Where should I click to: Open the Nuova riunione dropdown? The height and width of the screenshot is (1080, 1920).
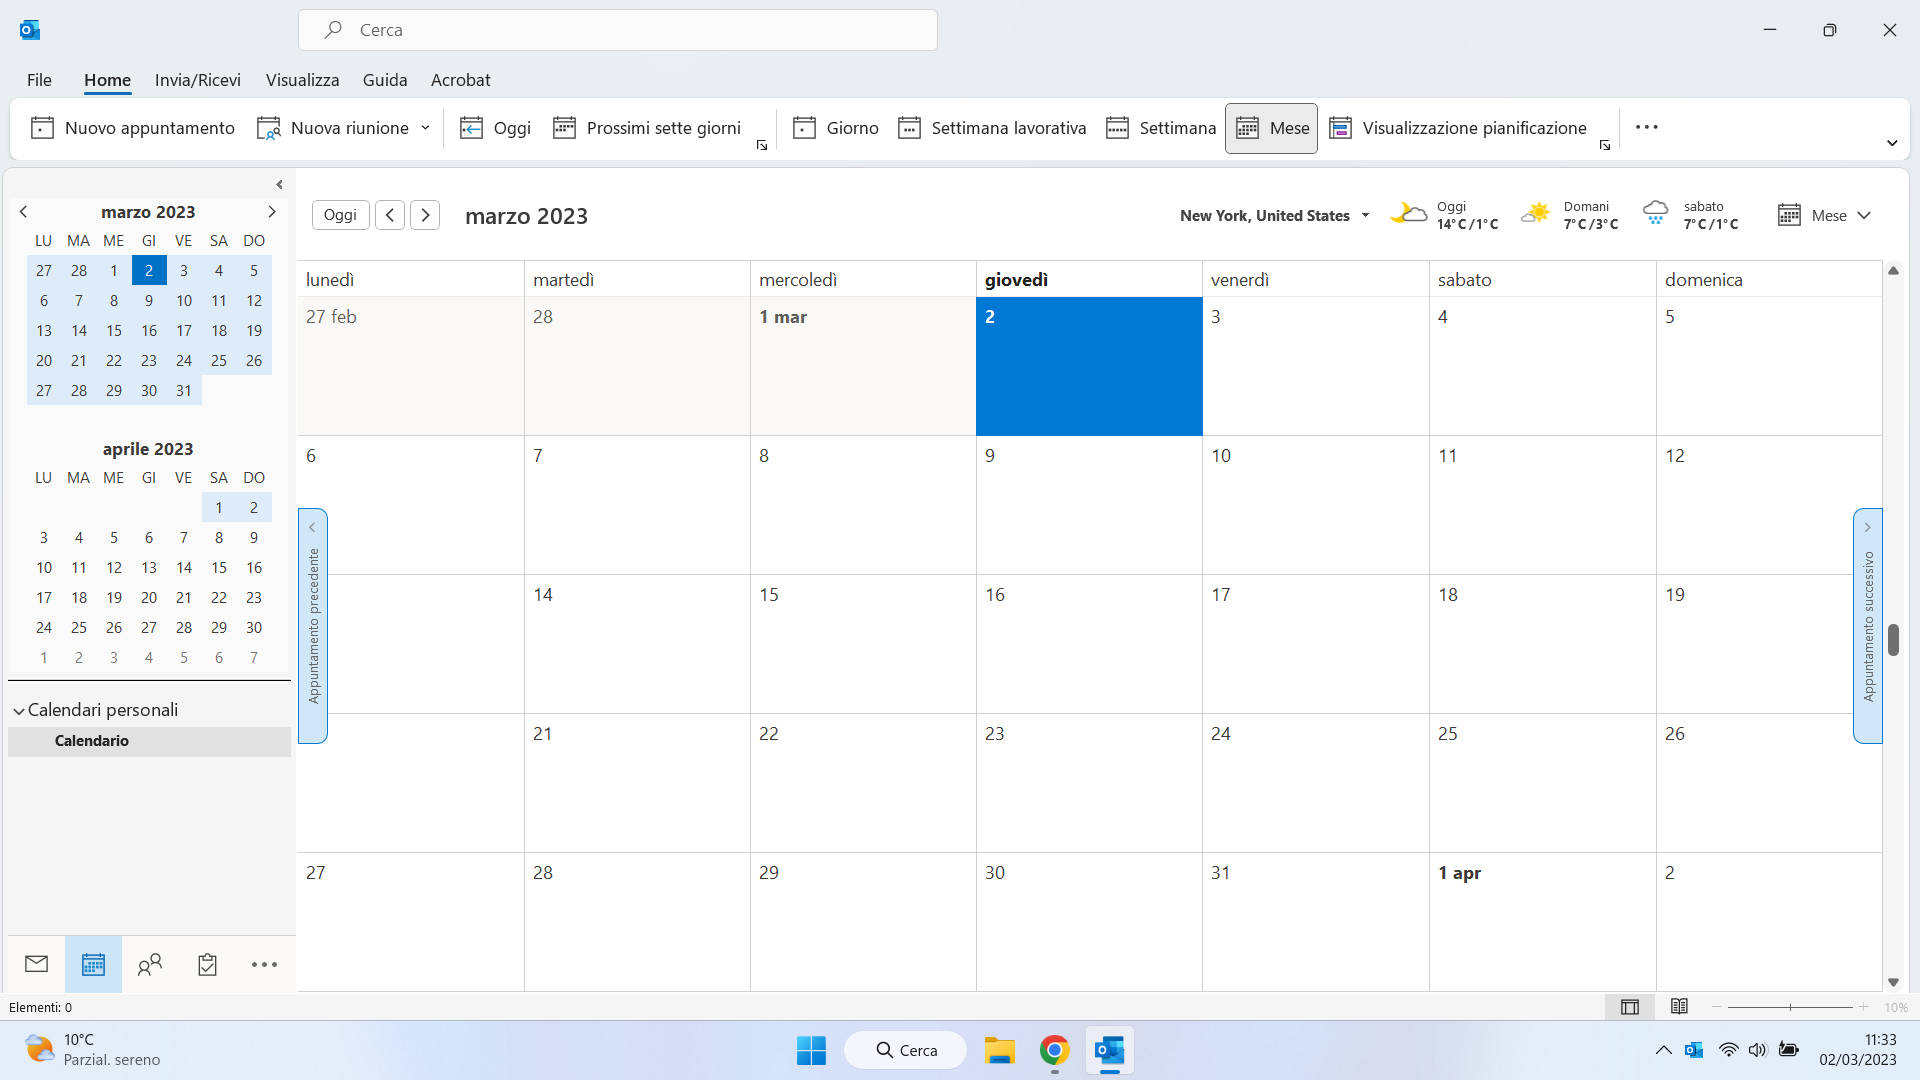tap(427, 128)
